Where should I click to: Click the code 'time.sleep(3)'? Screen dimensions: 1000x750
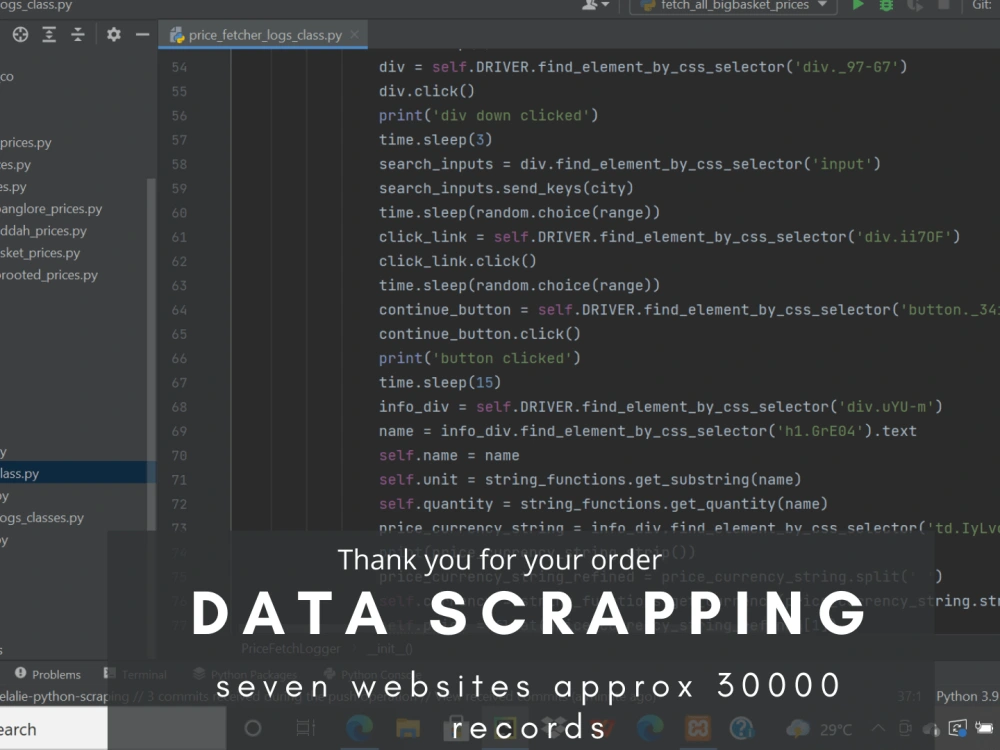pos(436,140)
